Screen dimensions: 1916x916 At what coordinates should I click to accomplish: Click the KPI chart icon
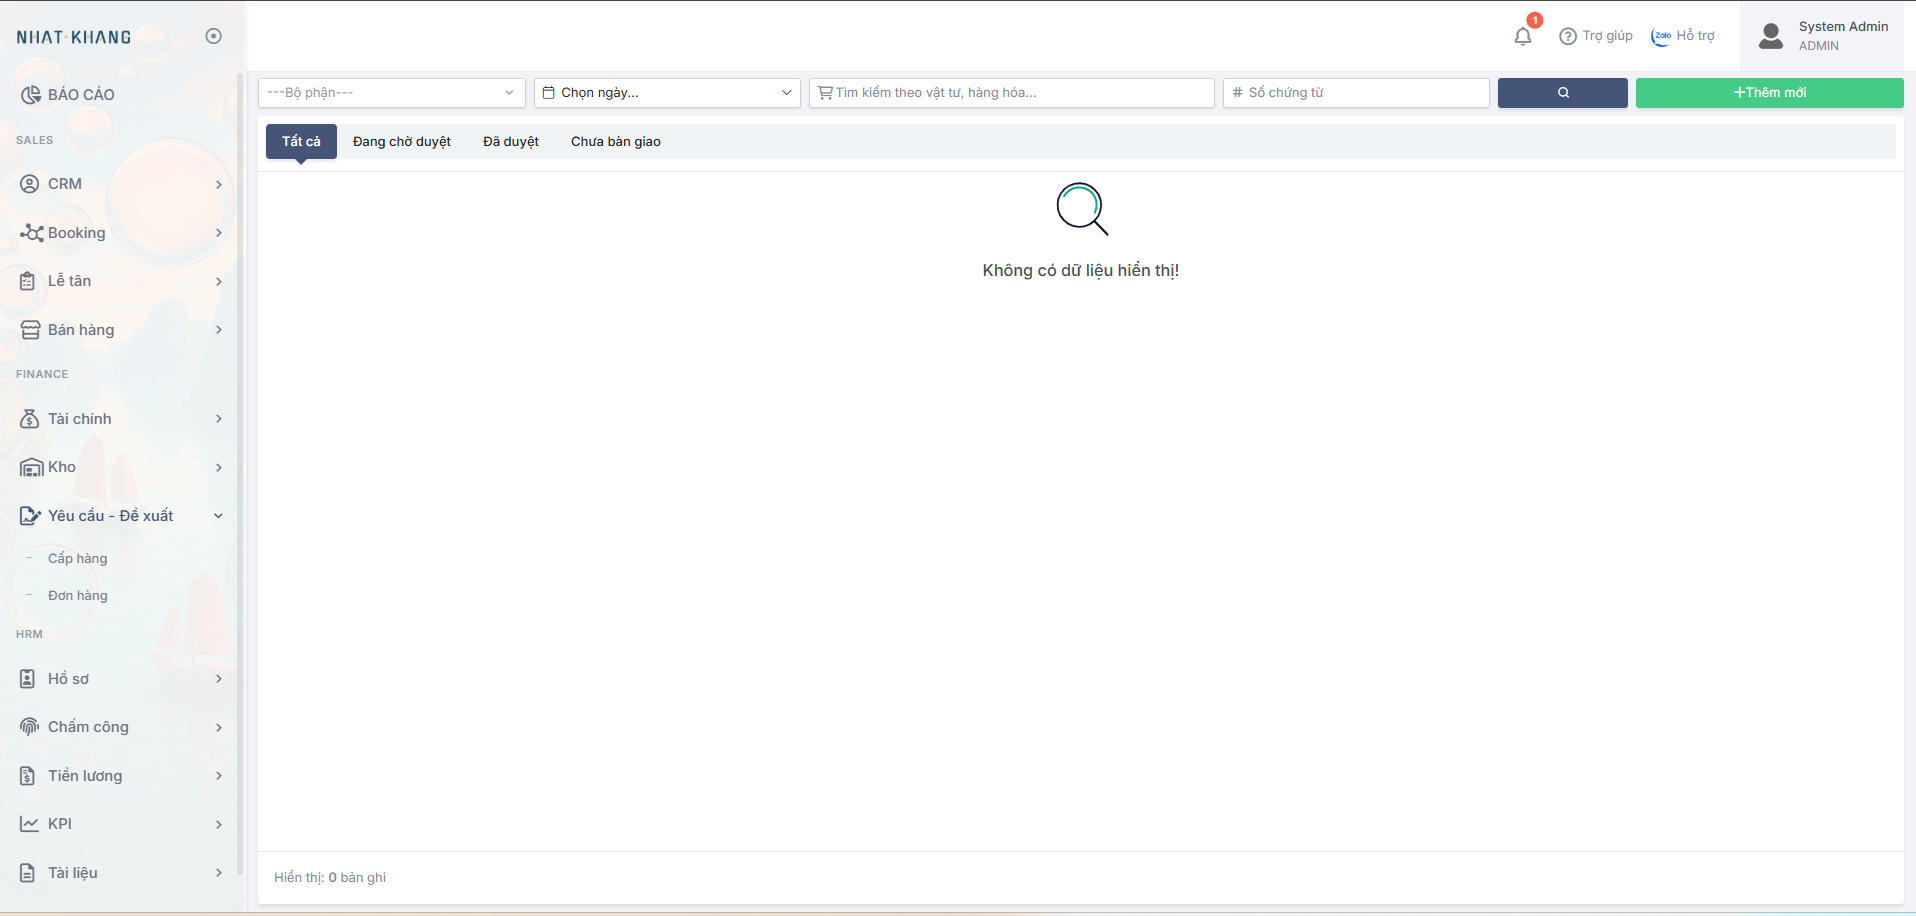click(x=30, y=824)
